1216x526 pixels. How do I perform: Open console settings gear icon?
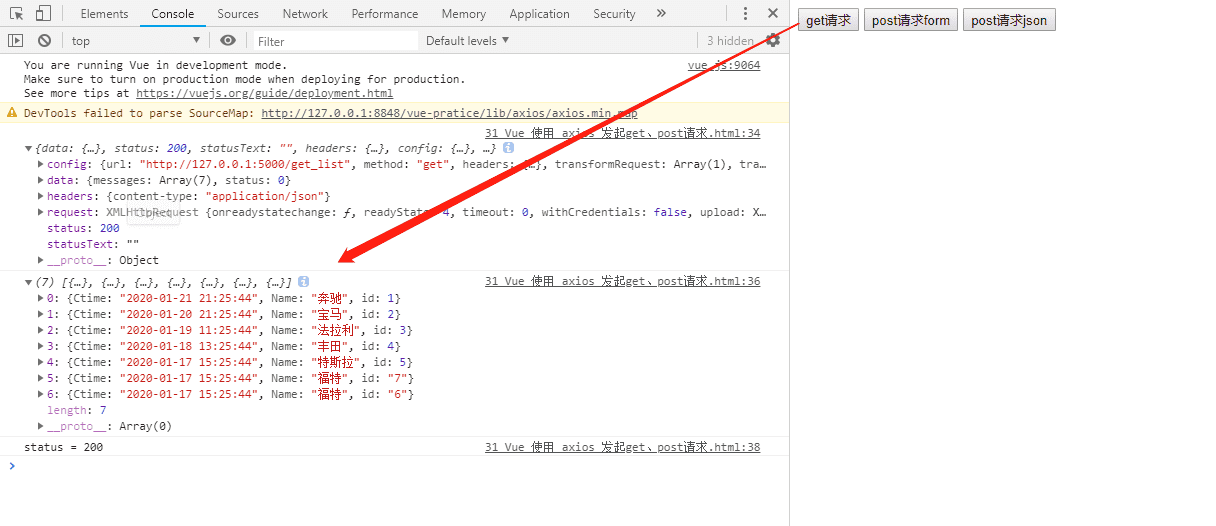pos(772,41)
